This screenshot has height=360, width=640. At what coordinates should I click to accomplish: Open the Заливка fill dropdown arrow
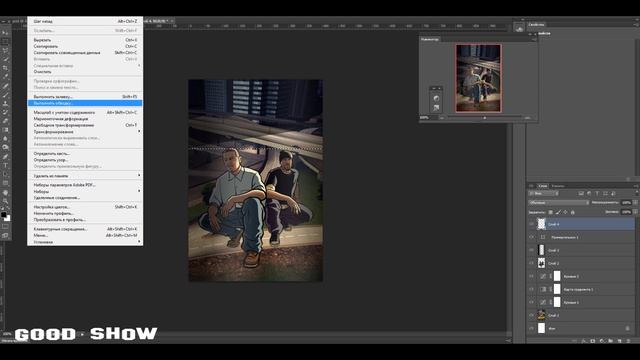point(635,212)
